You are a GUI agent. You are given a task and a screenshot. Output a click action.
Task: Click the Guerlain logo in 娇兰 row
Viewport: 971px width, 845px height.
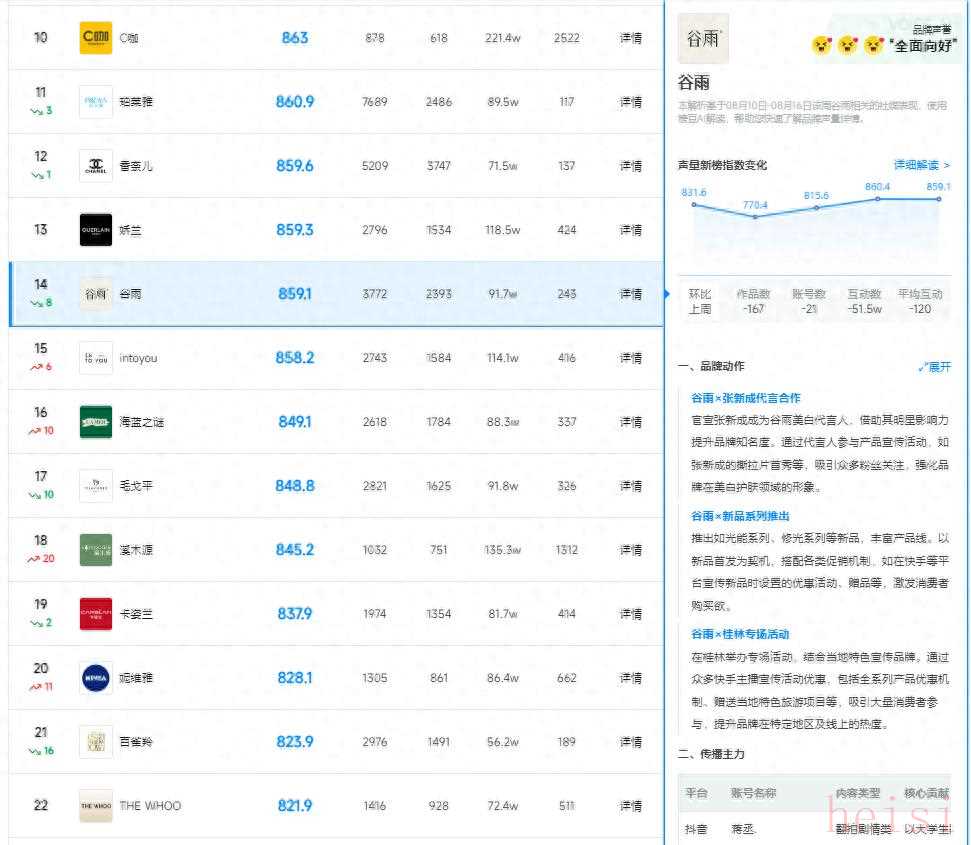click(x=96, y=230)
